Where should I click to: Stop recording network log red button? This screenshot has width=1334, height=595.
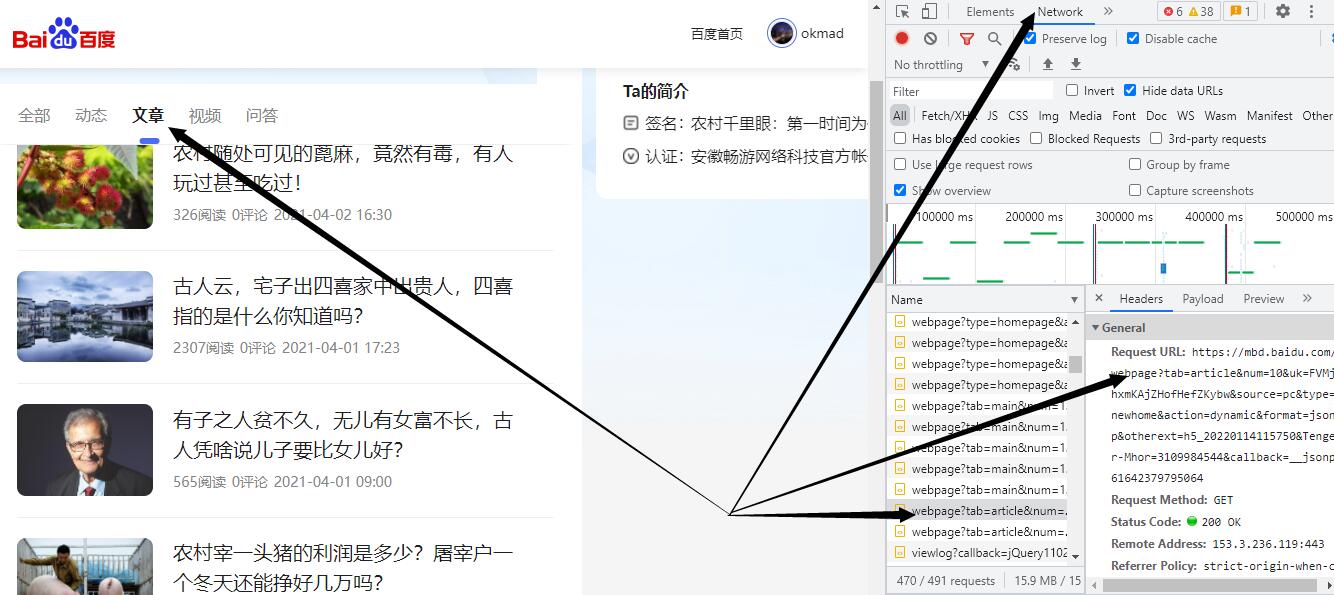(x=902, y=38)
